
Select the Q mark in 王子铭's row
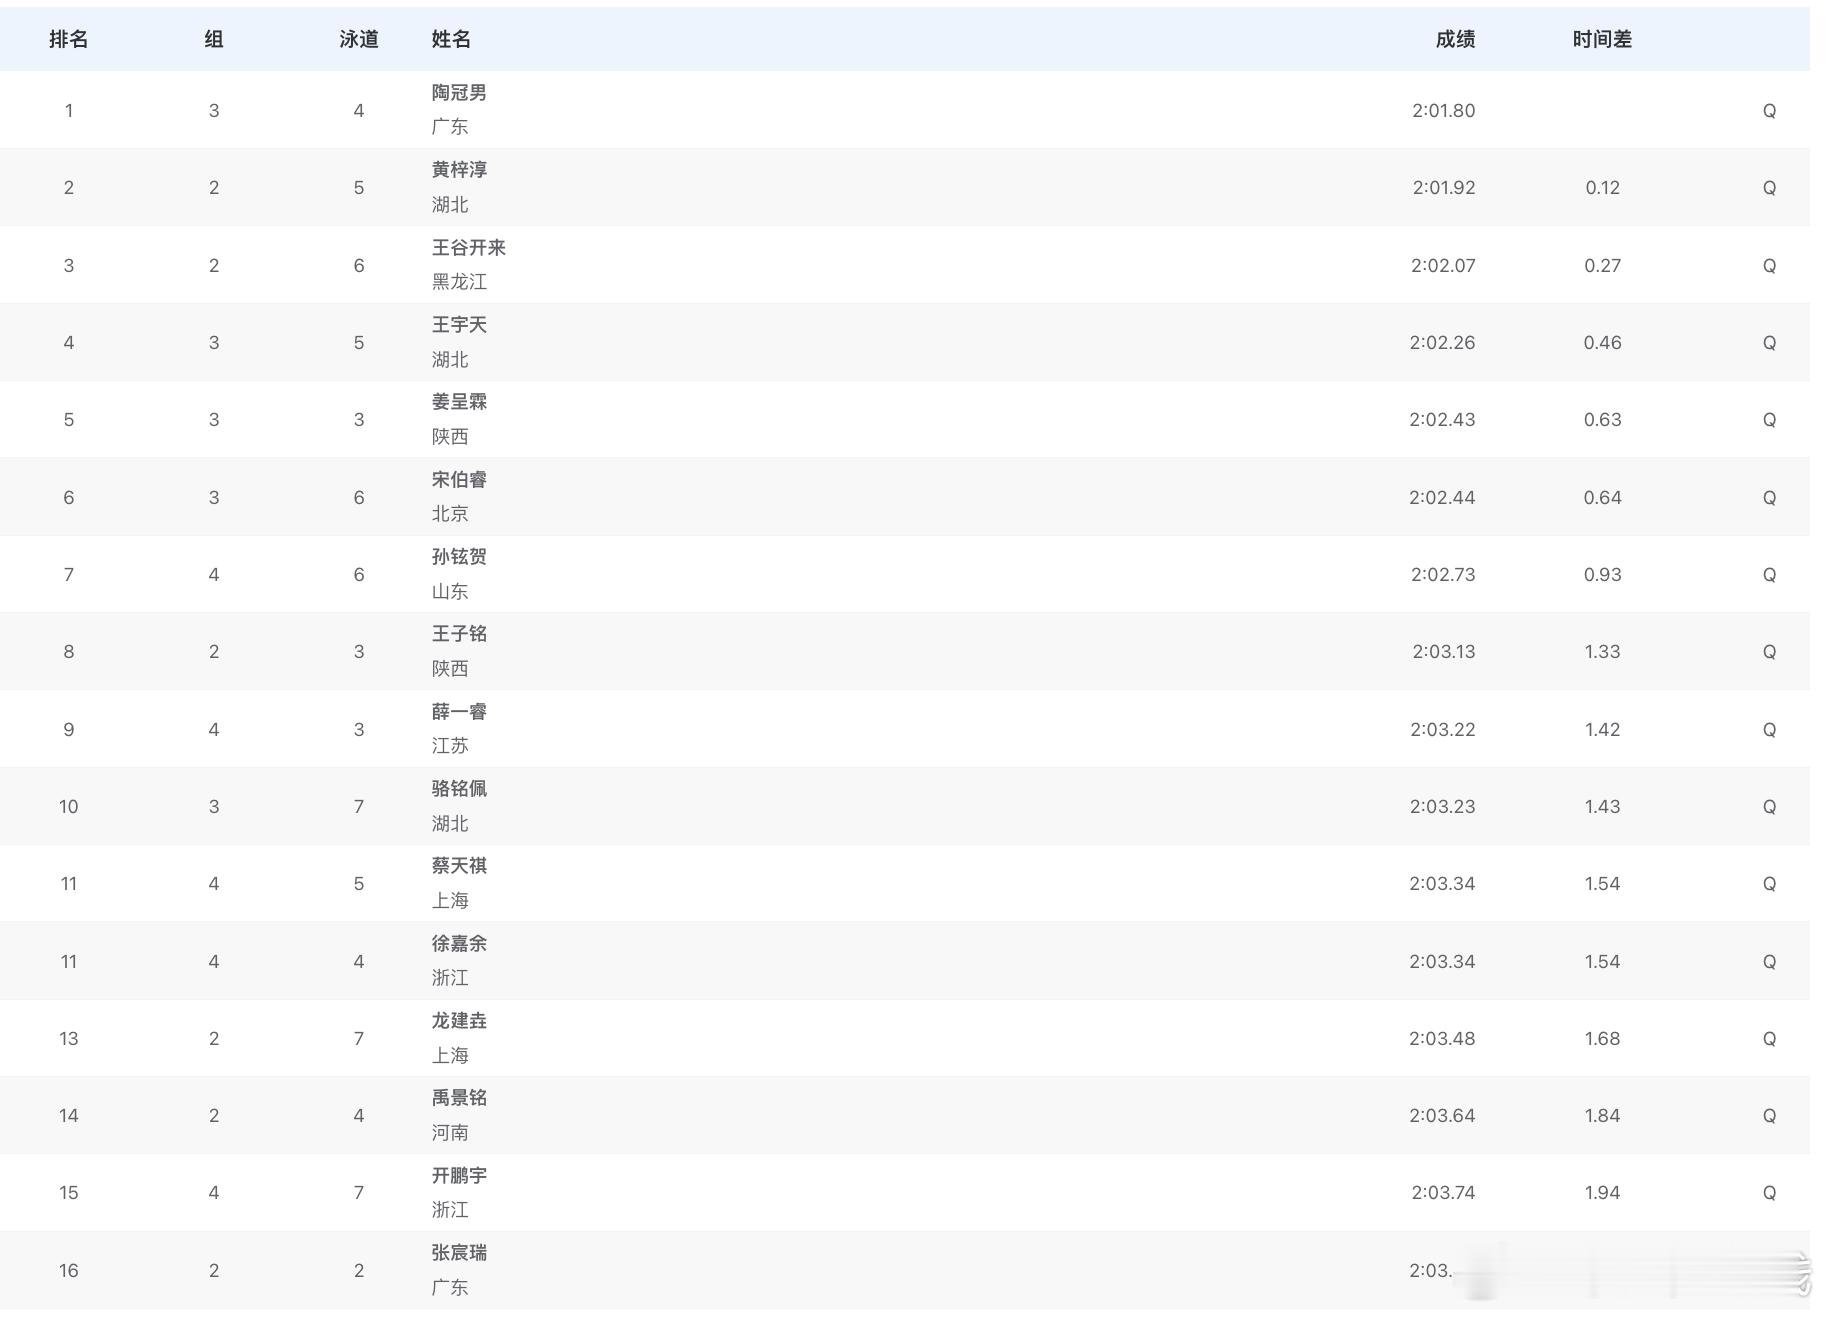click(x=1769, y=652)
